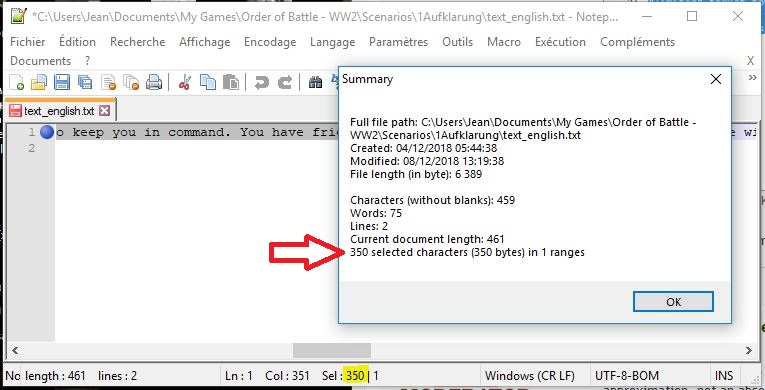
Task: Click the 'Ln : 1' status bar text
Action: click(x=239, y=376)
